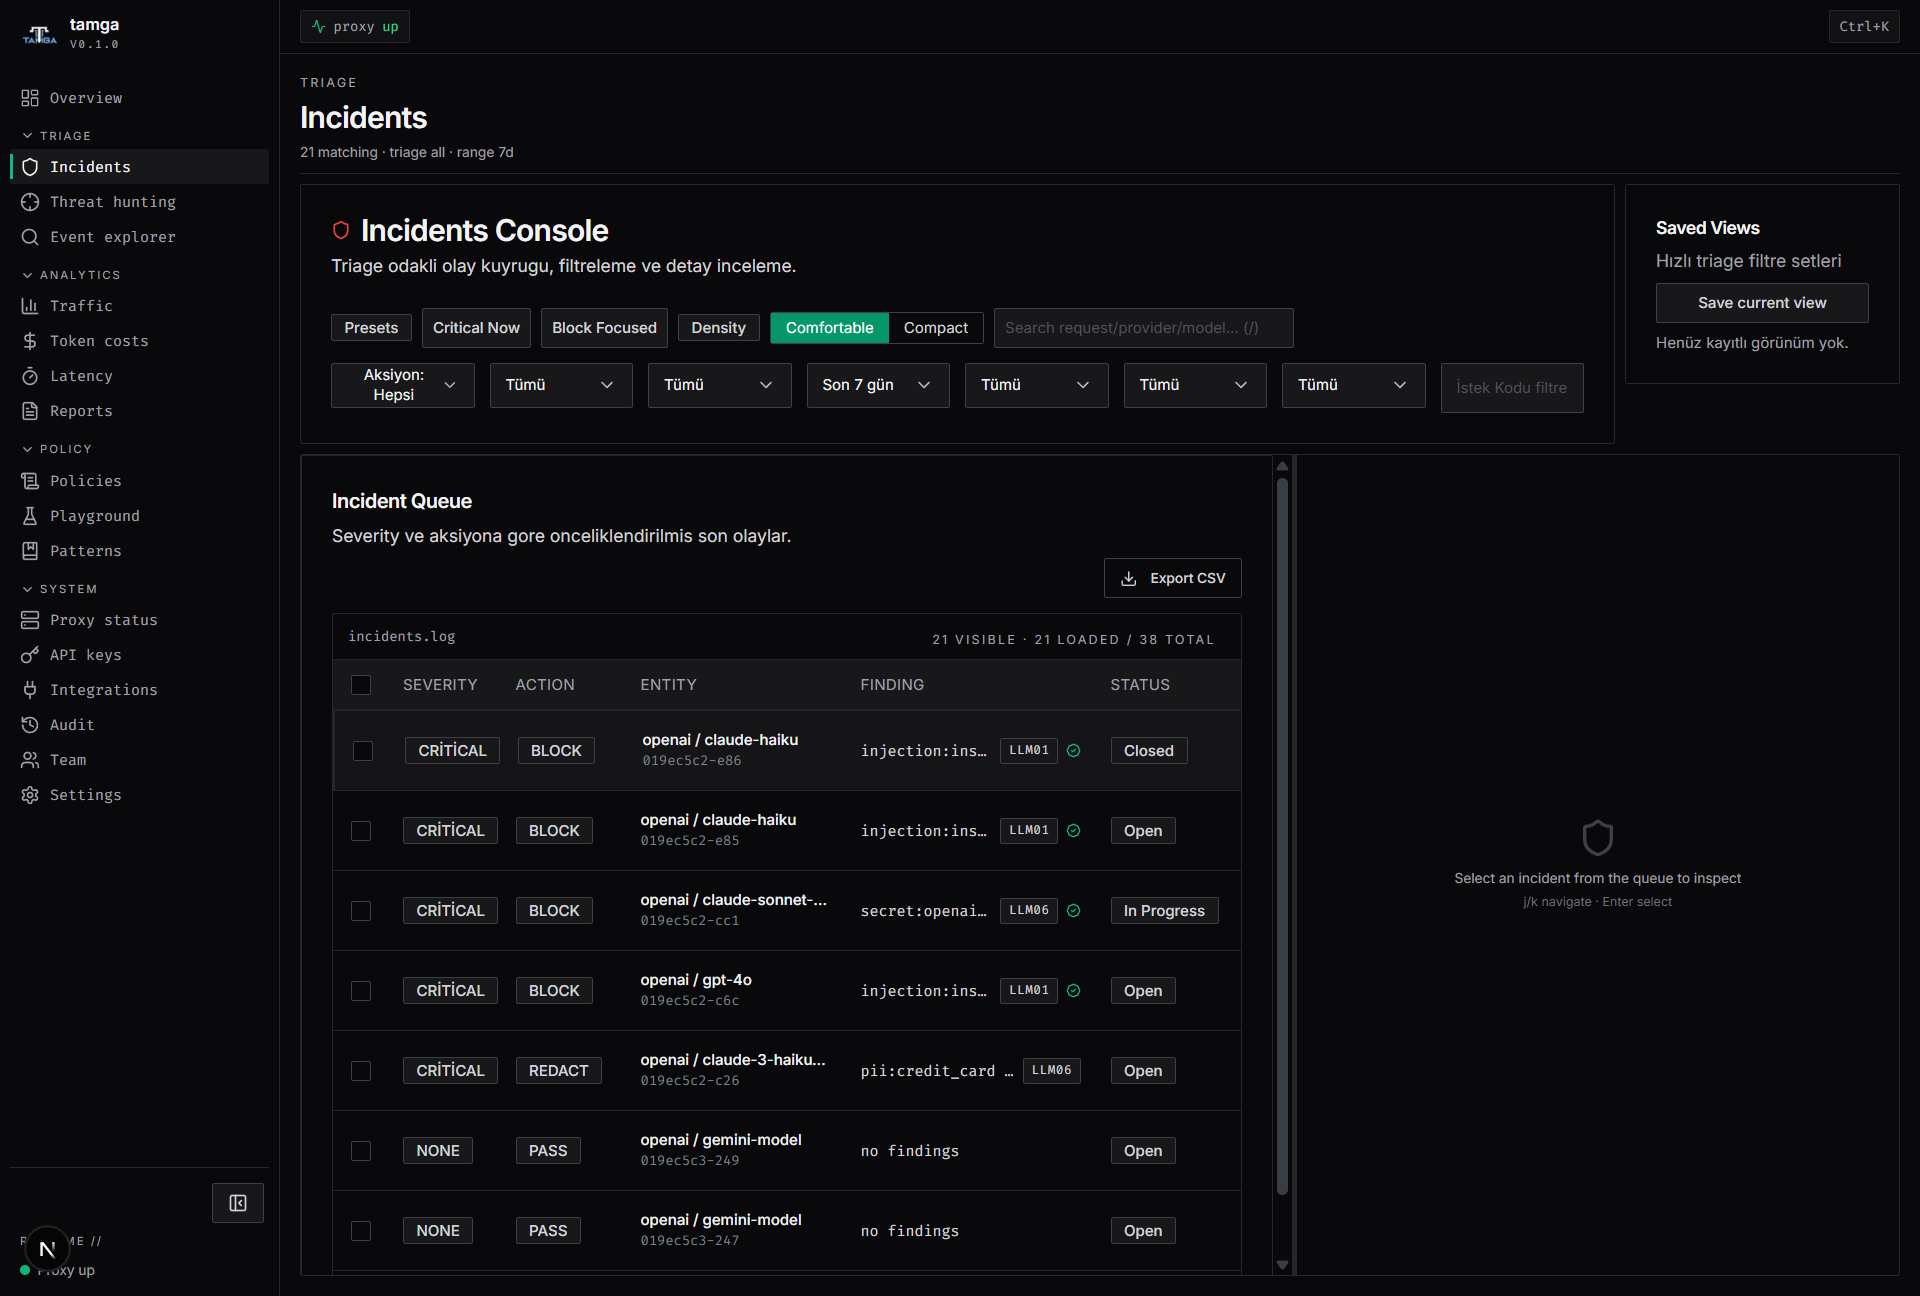The image size is (1920, 1296).
Task: Check the row for incident 019ec5c3-247
Action: click(x=361, y=1231)
